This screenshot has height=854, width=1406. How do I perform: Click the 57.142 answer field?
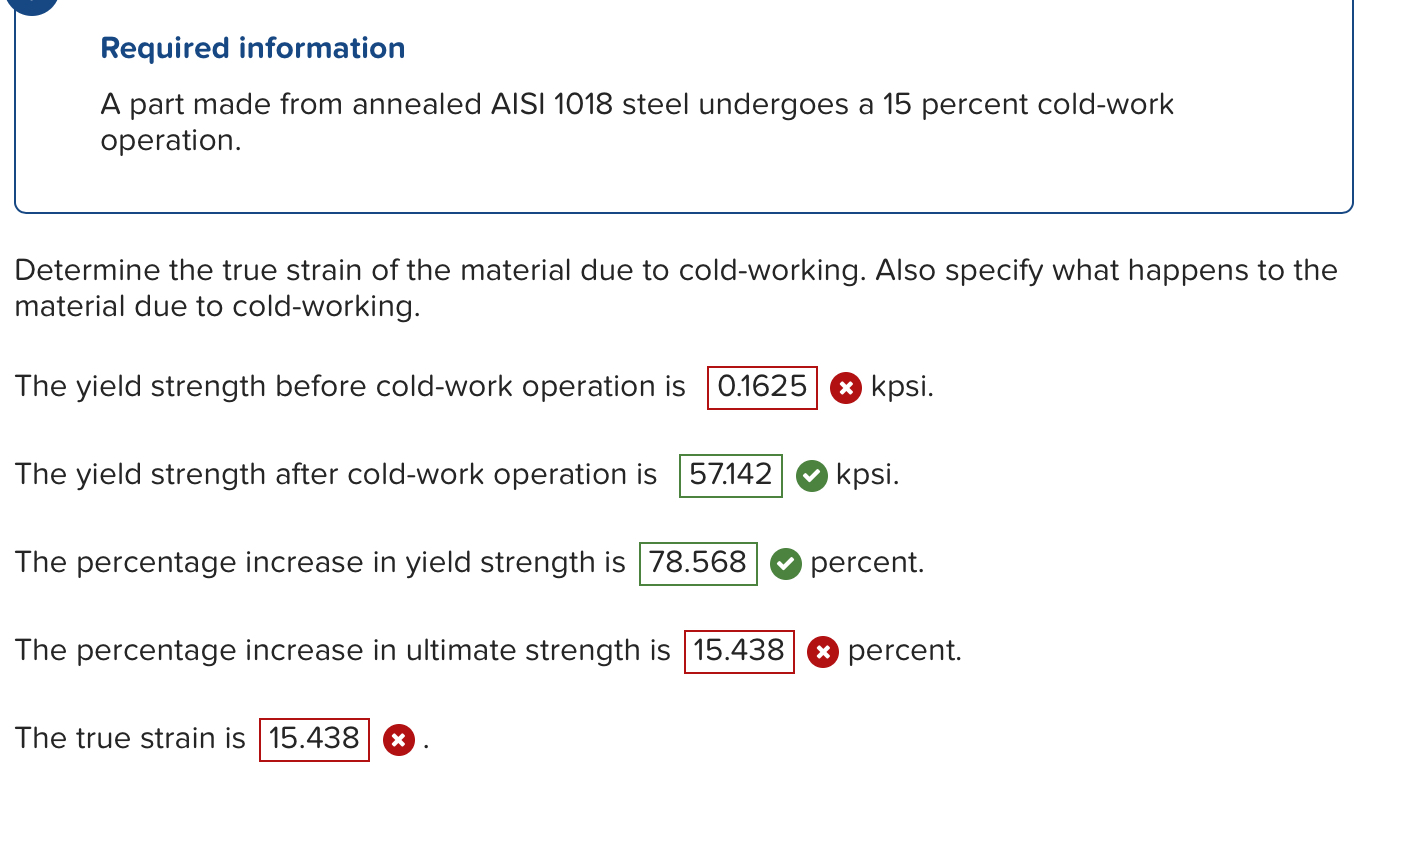731,476
